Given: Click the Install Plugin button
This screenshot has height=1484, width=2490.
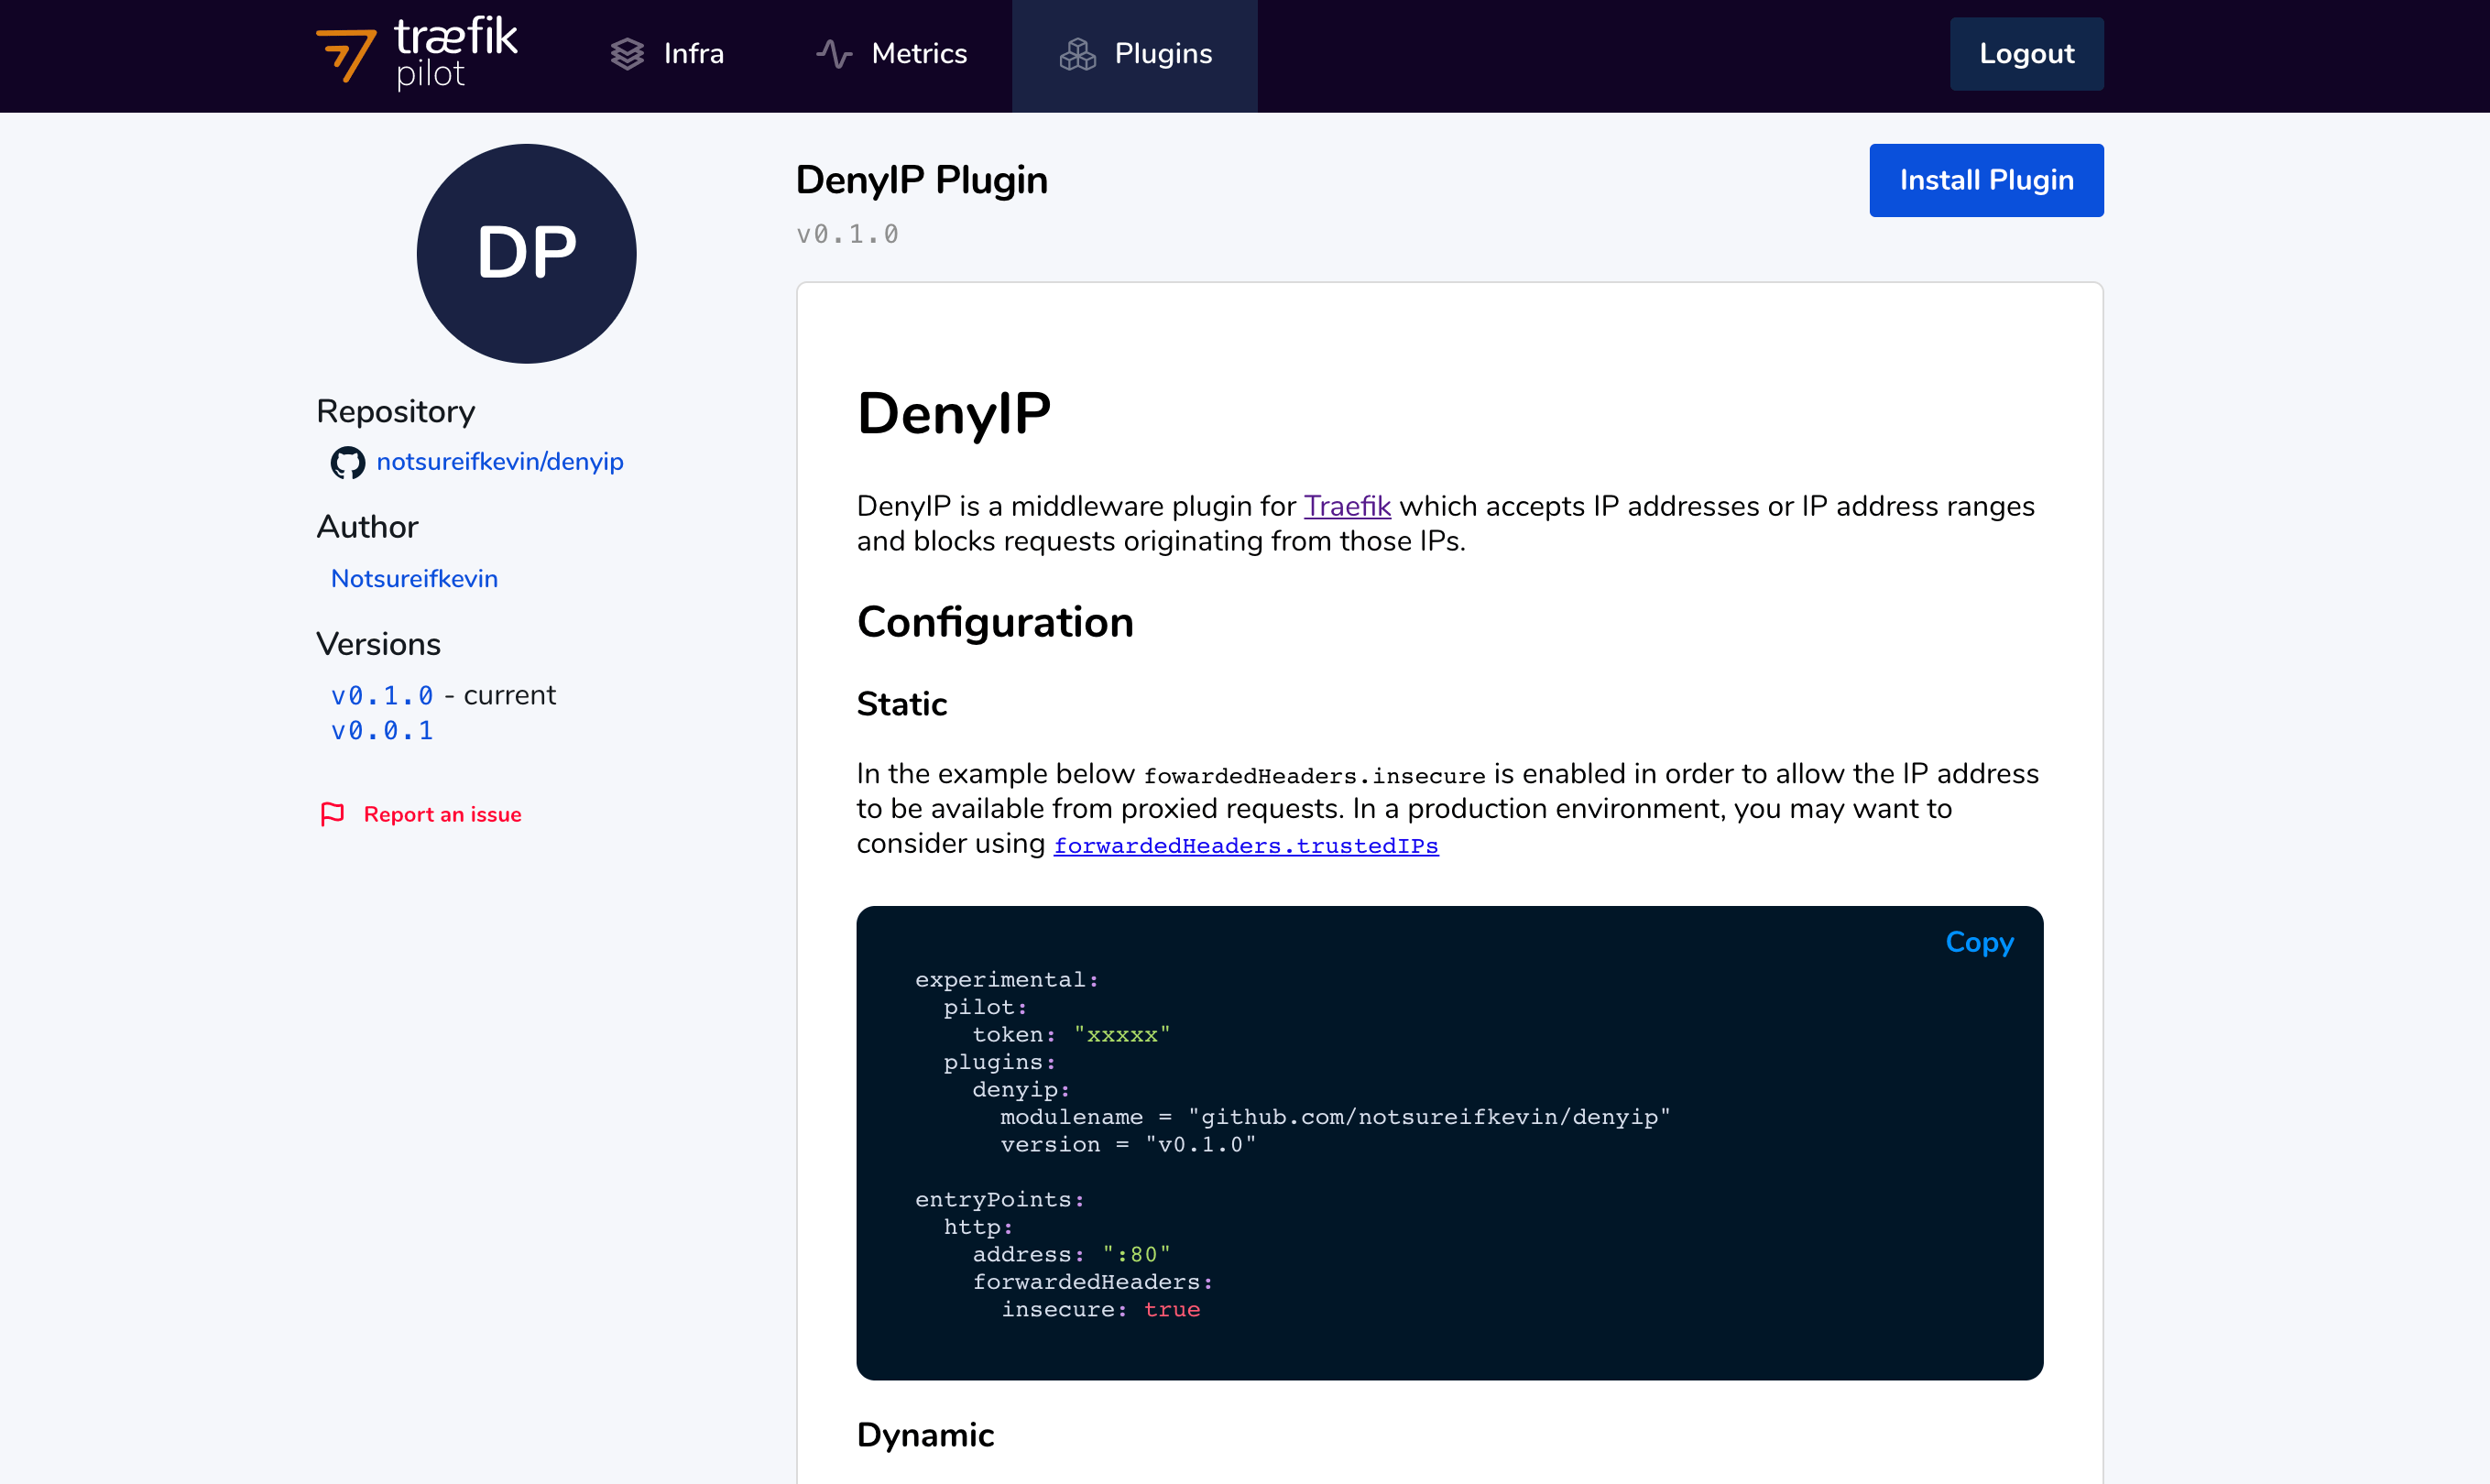Looking at the screenshot, I should [1985, 180].
